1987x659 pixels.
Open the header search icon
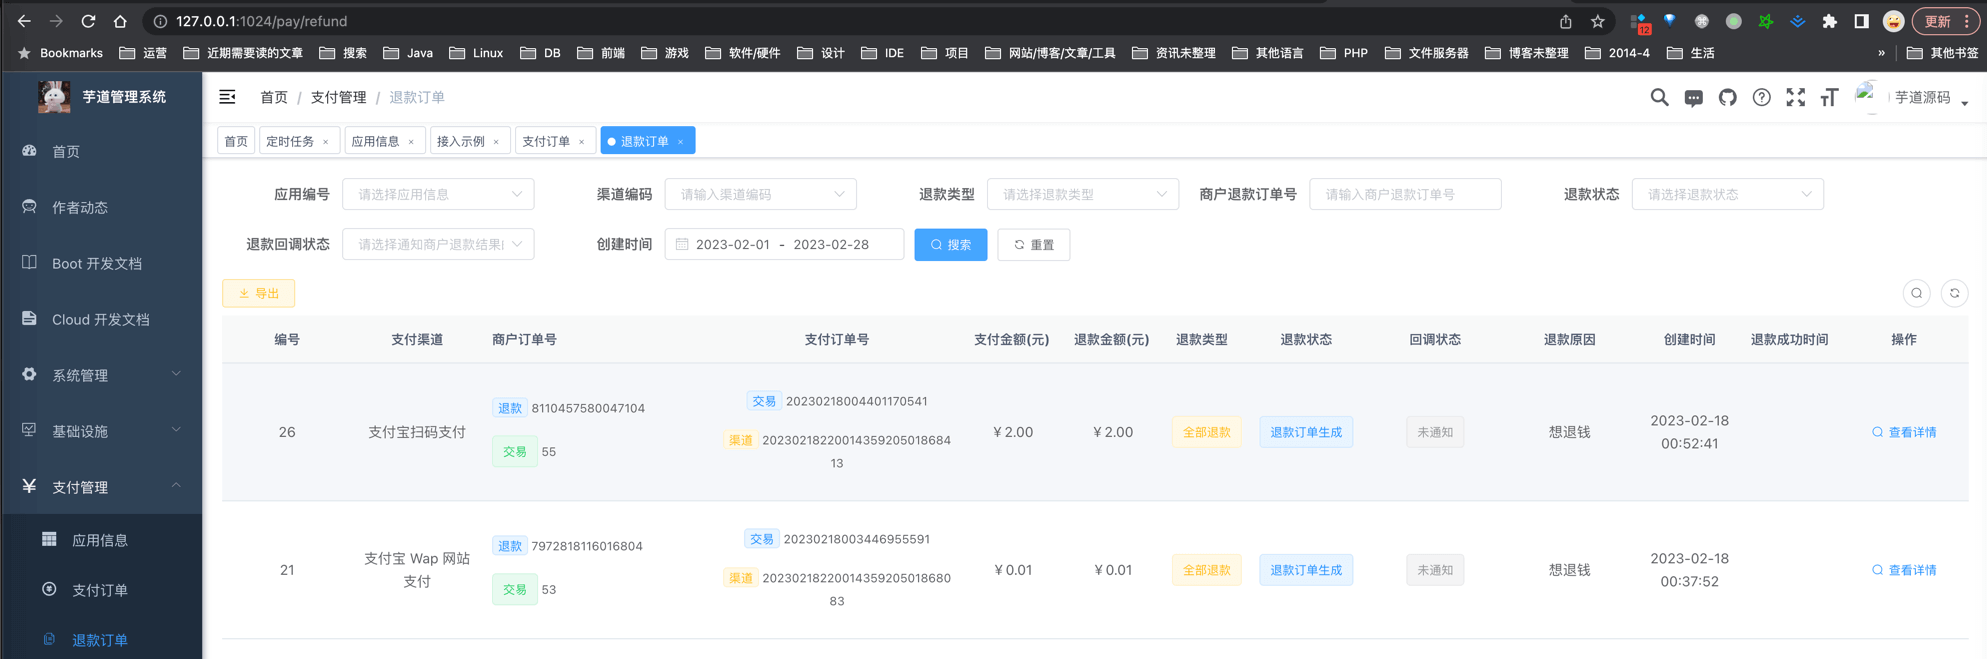(1659, 97)
